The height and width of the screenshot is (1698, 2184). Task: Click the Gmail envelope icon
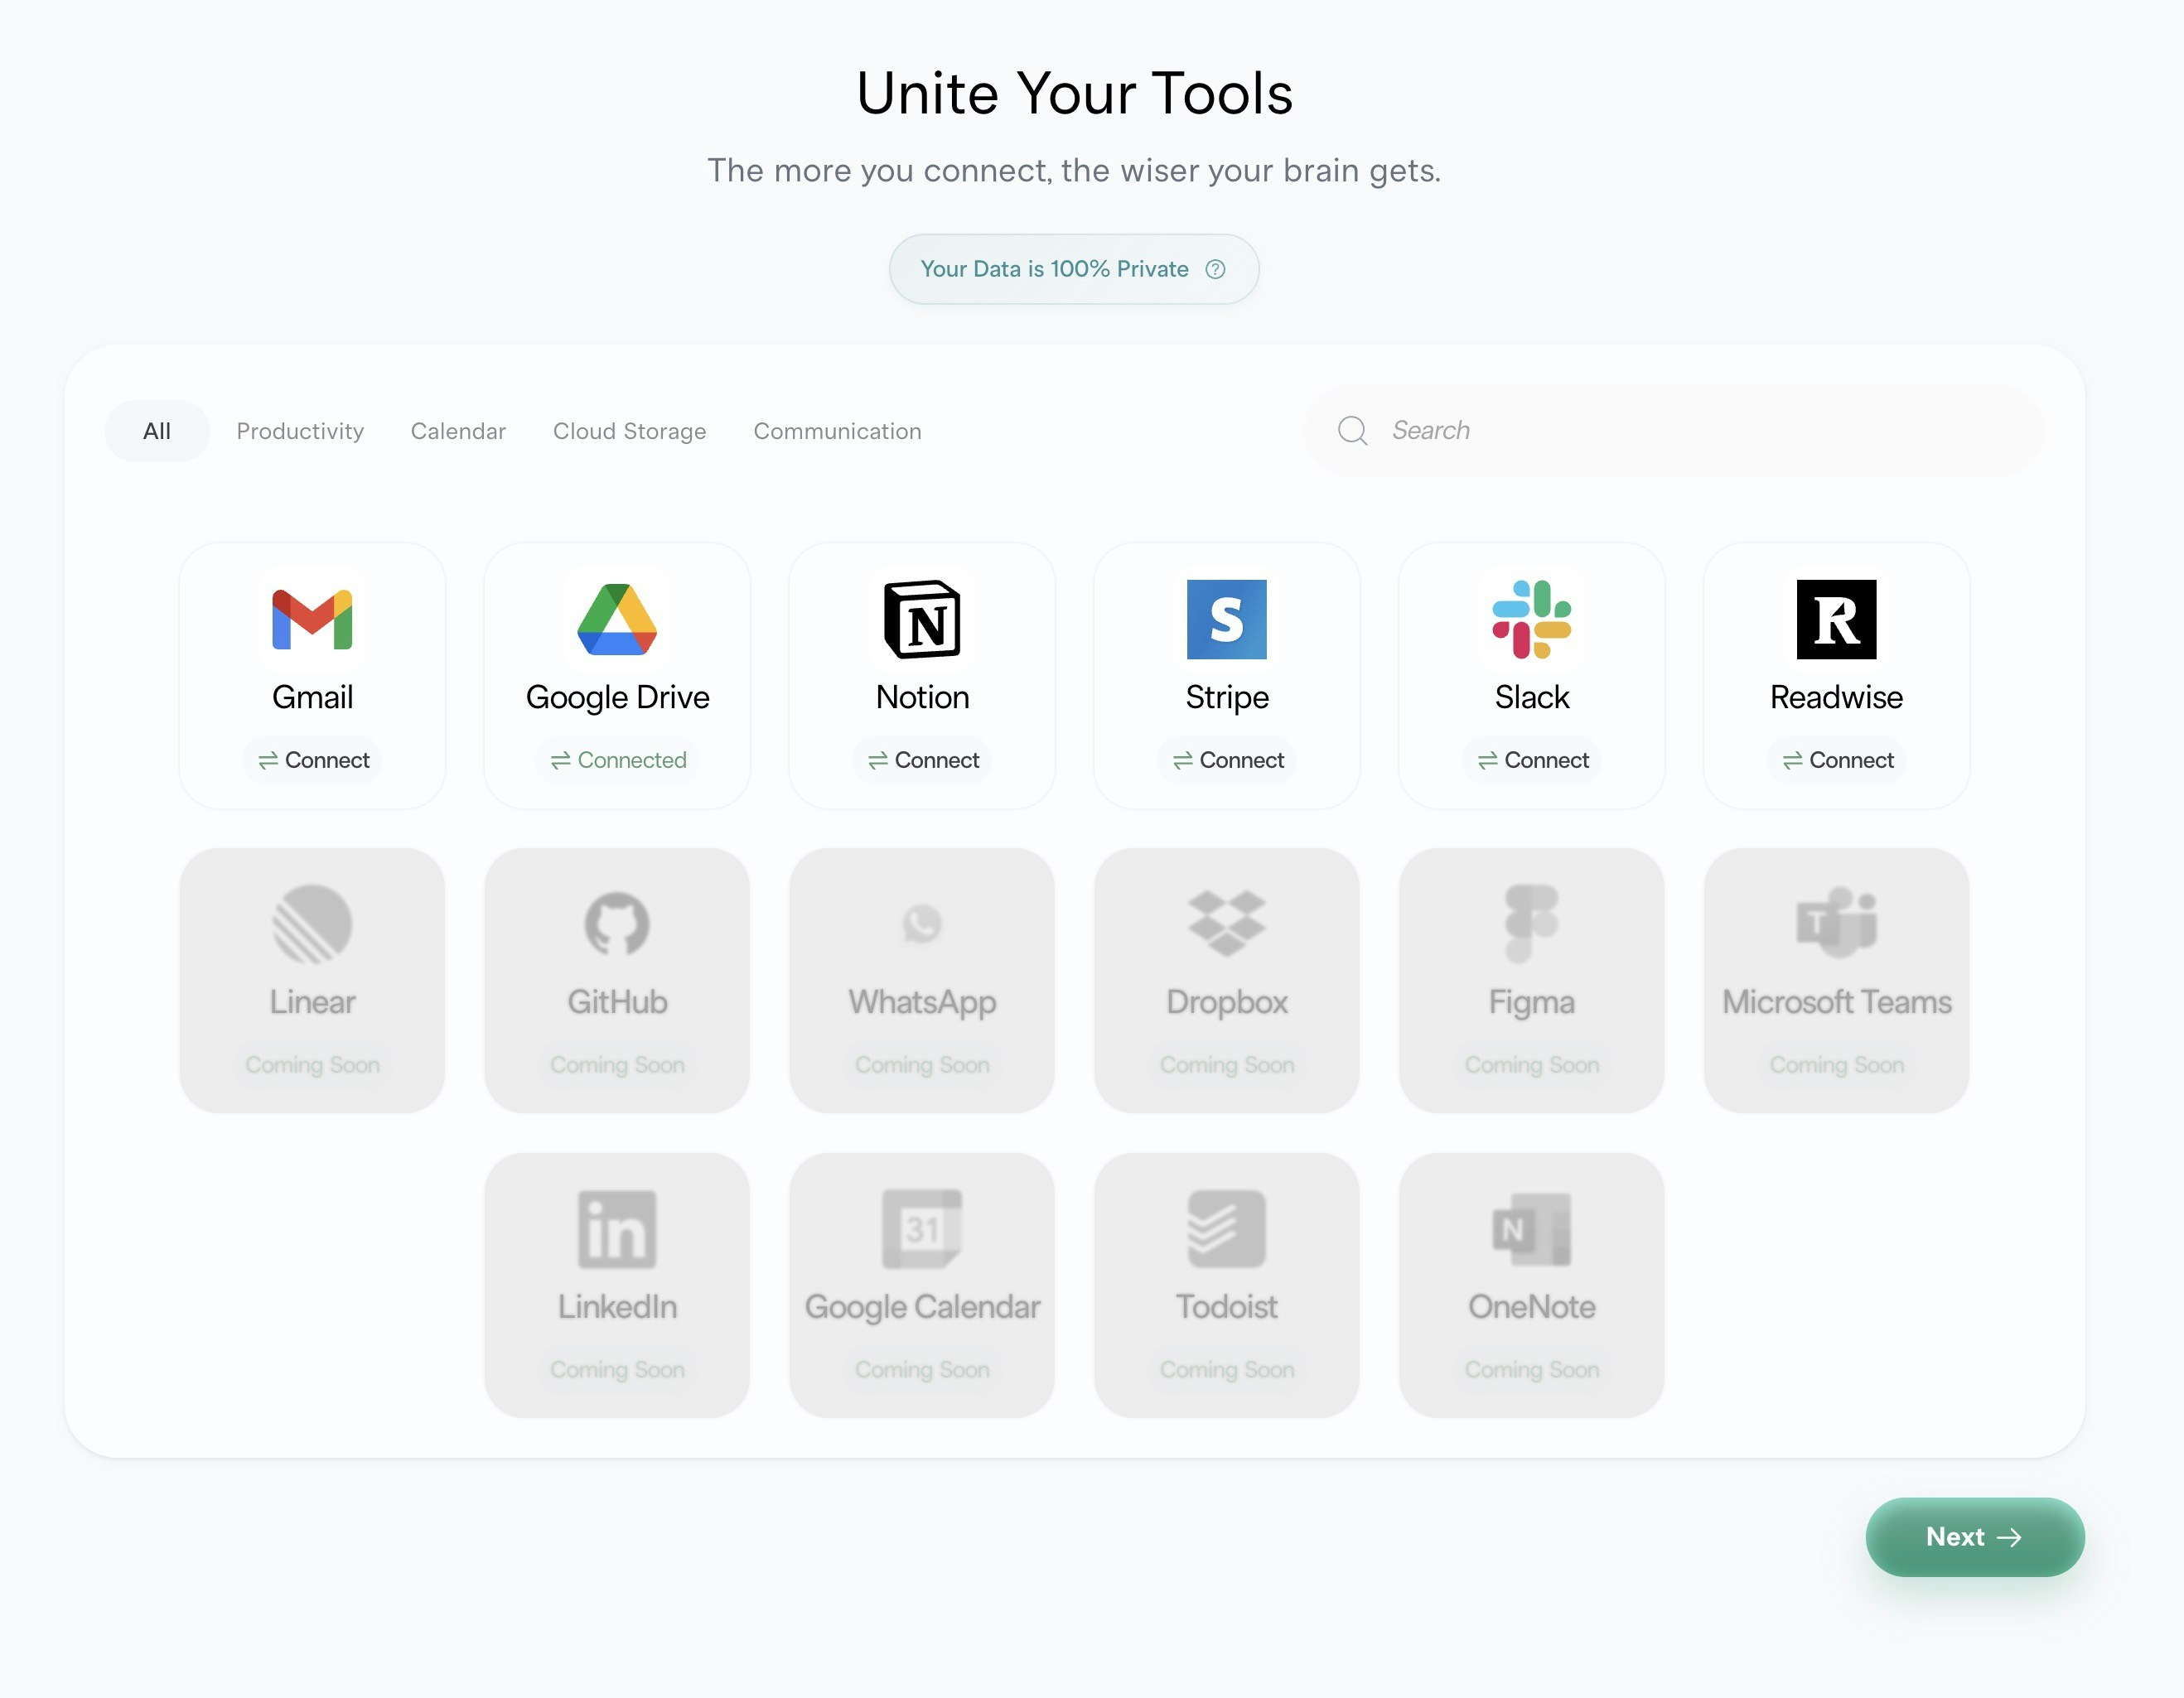tap(312, 619)
